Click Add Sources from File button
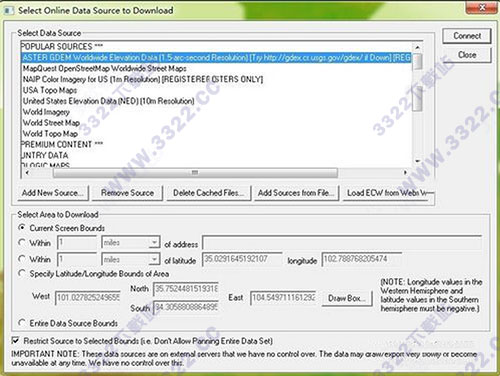 click(x=296, y=193)
